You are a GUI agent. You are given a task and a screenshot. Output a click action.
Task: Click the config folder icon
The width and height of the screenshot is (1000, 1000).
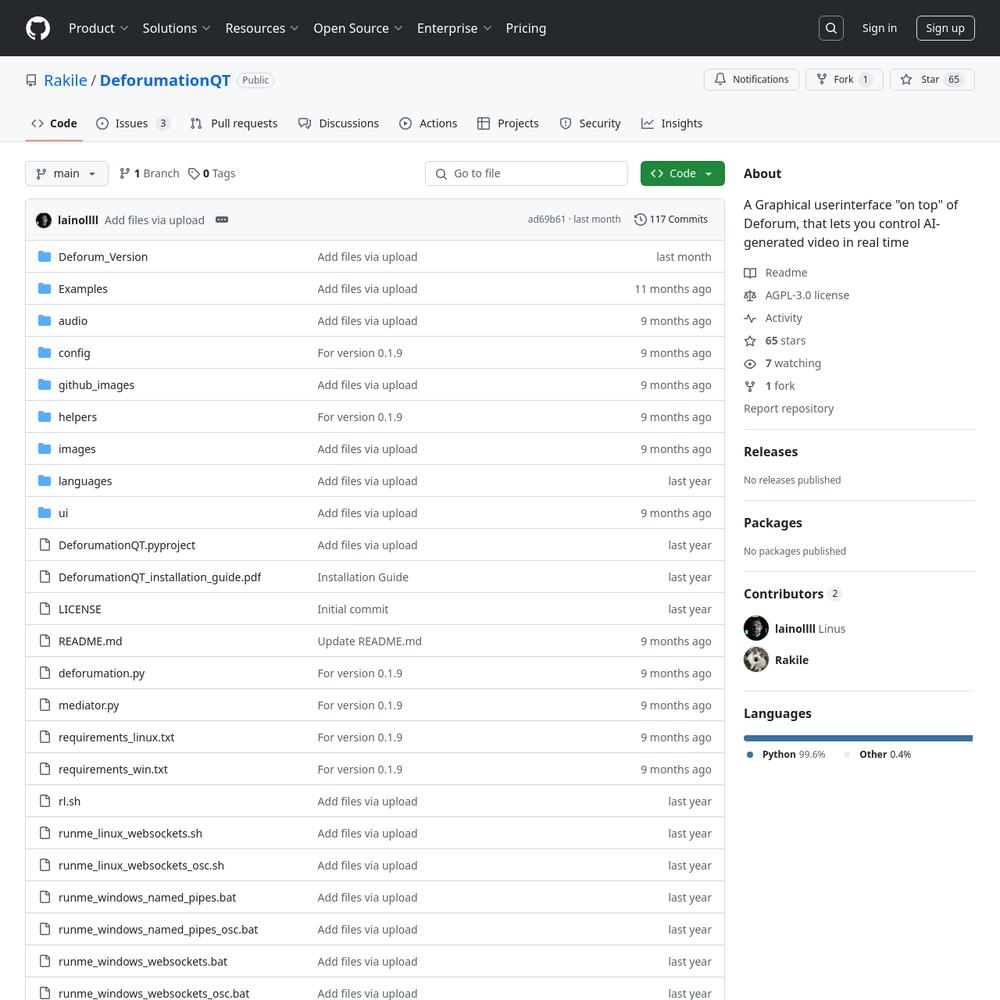pyautogui.click(x=44, y=352)
